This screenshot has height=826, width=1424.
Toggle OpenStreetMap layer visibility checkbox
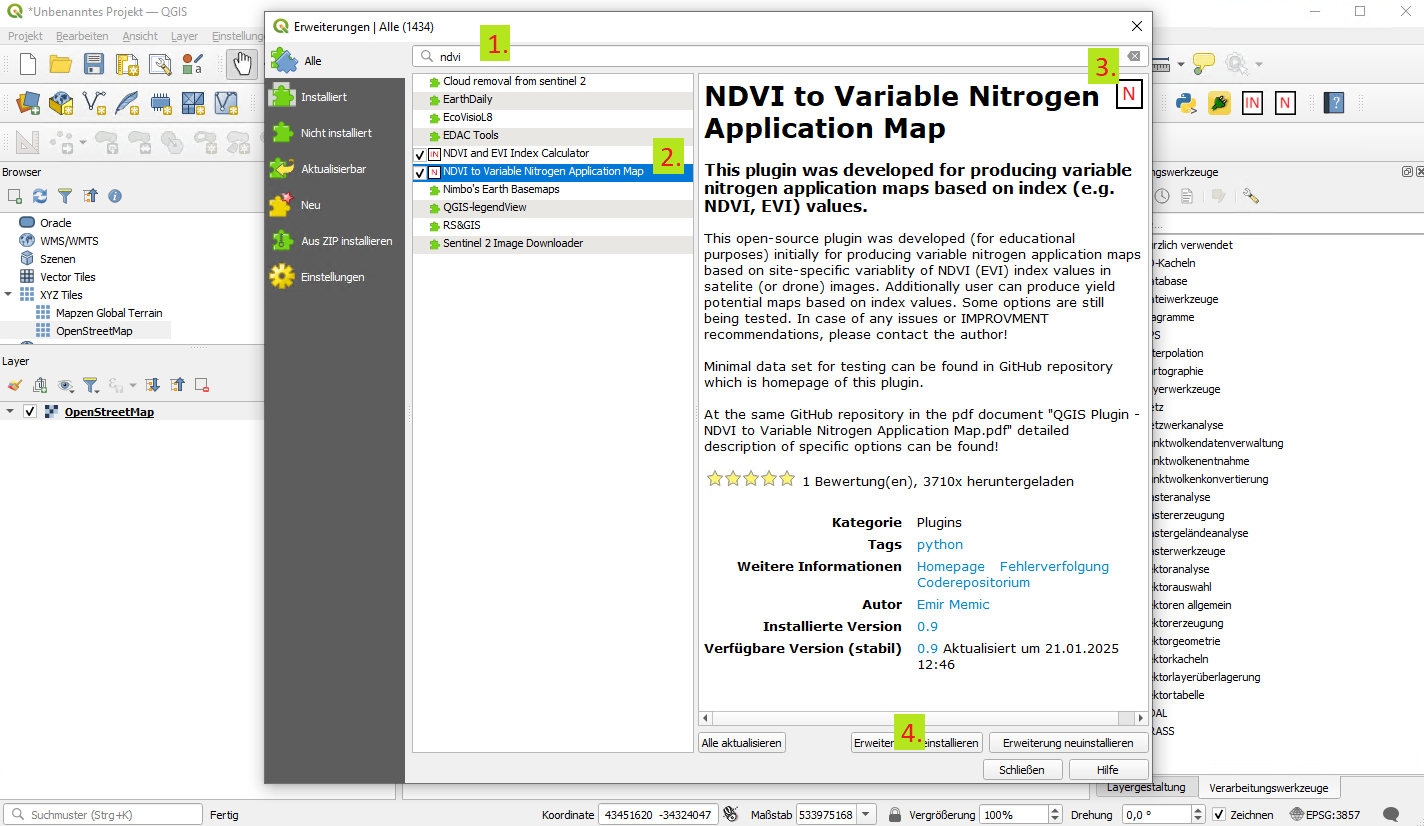click(30, 412)
